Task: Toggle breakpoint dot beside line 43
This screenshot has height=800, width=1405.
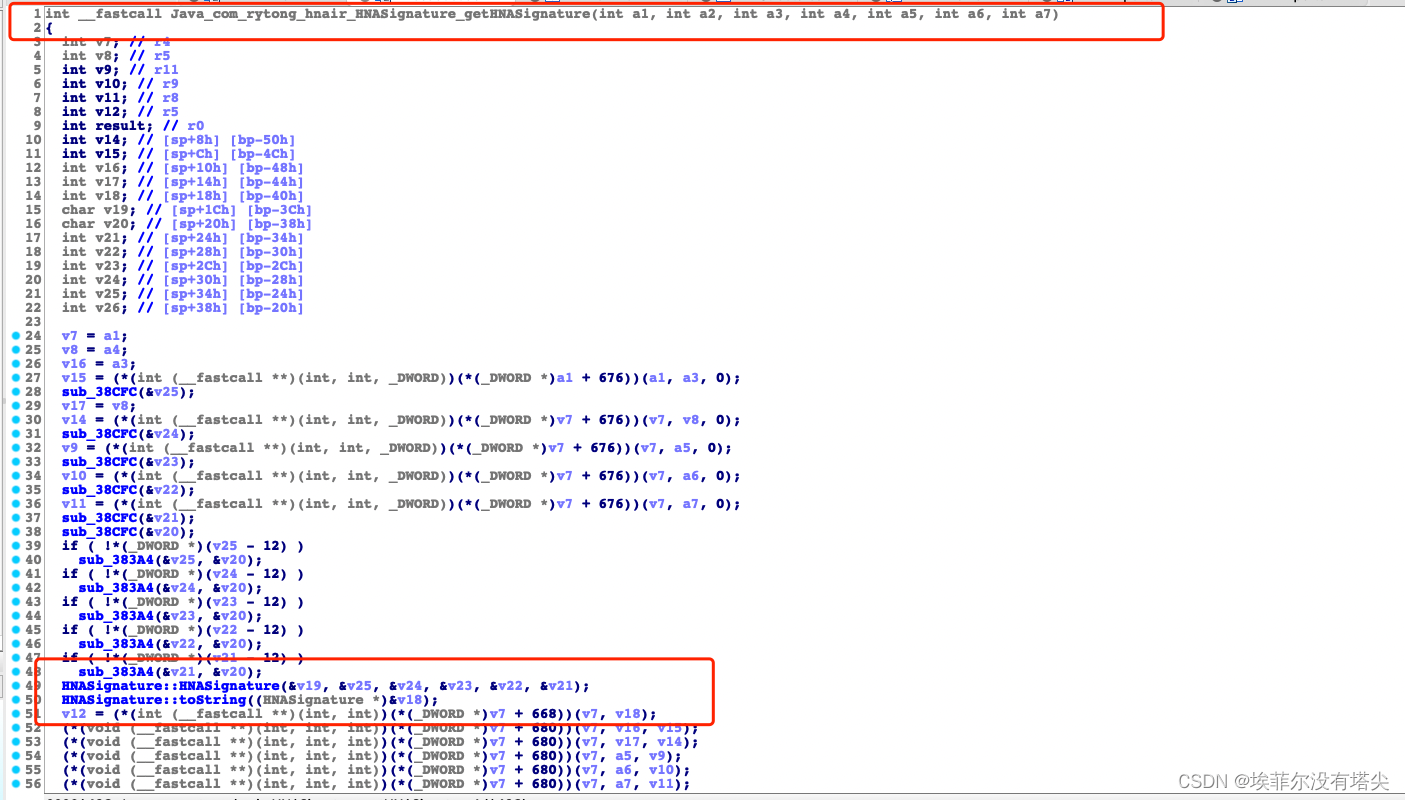Action: (x=15, y=602)
